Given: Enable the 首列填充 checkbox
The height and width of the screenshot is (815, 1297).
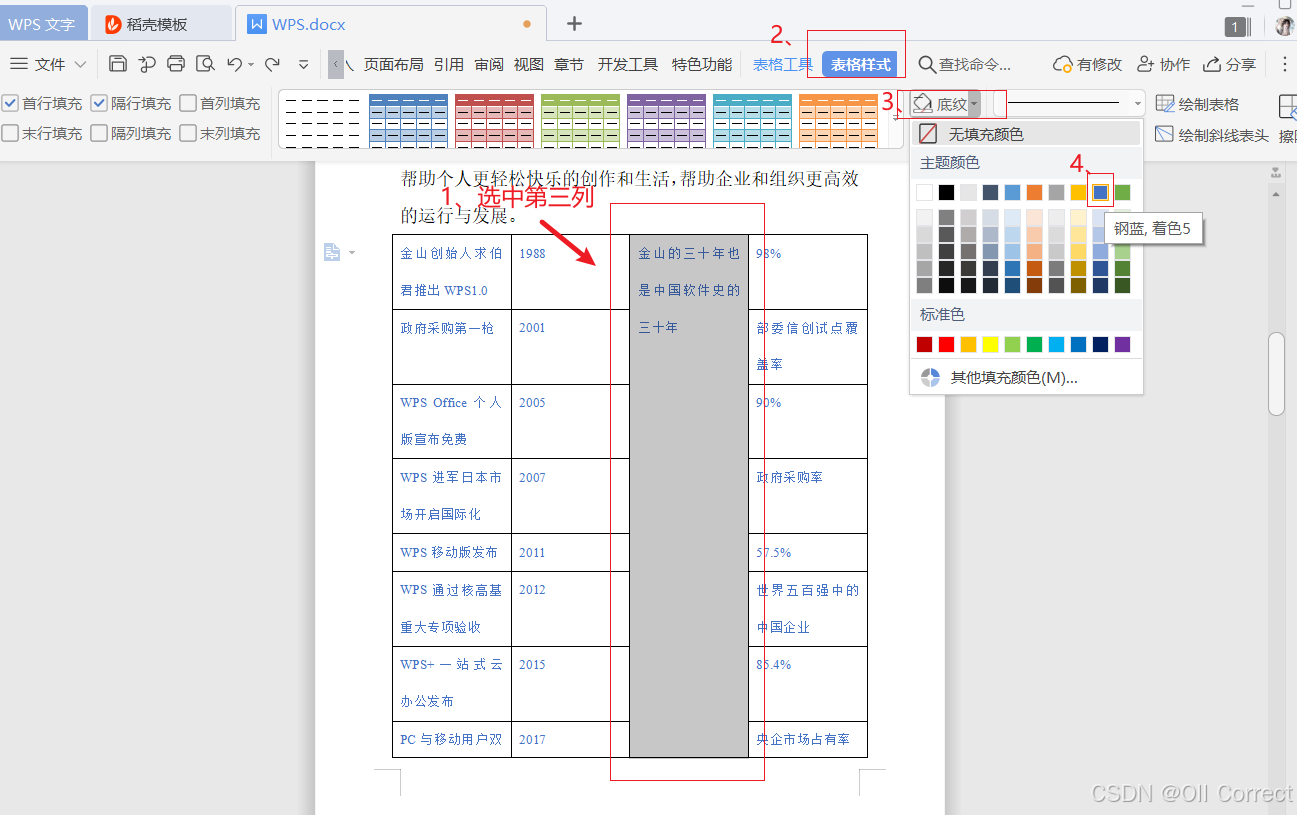Looking at the screenshot, I should [x=188, y=103].
